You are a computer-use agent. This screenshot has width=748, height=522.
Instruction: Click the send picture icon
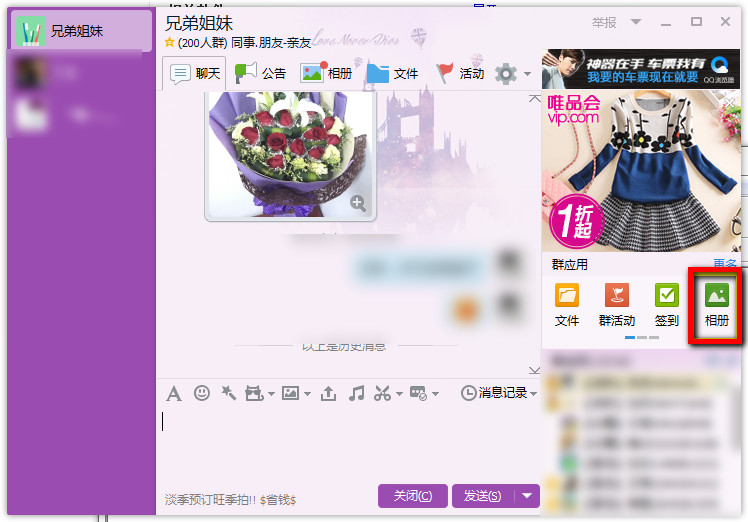click(291, 394)
